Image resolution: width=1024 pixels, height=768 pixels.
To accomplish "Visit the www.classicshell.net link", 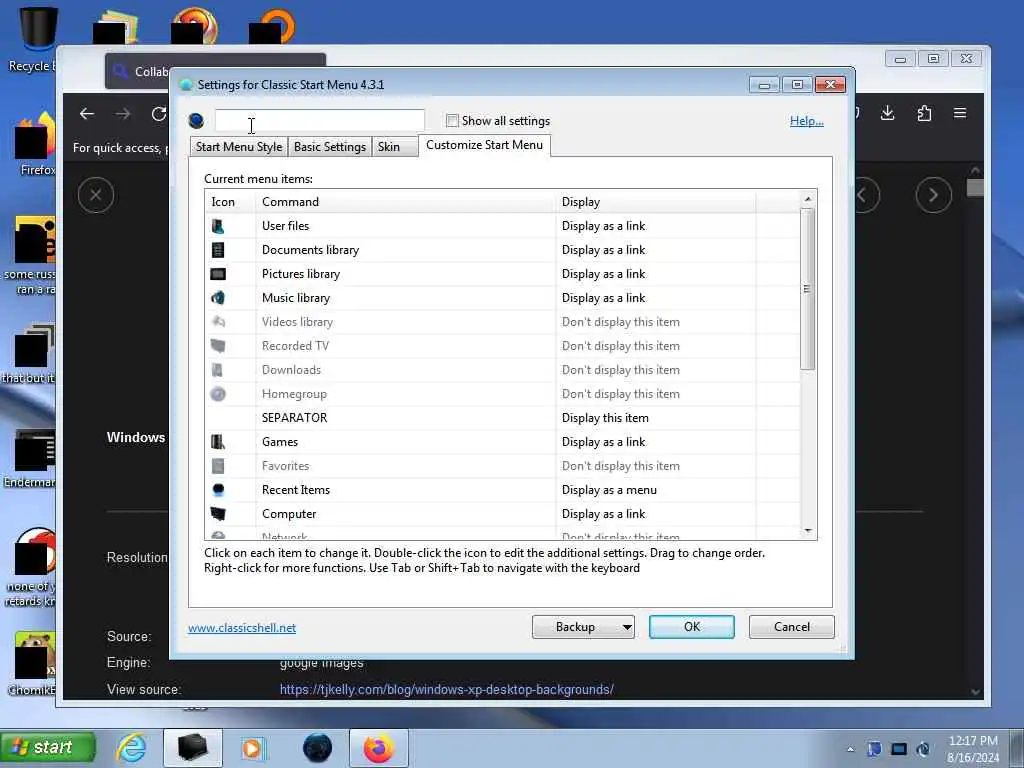I will pos(242,628).
